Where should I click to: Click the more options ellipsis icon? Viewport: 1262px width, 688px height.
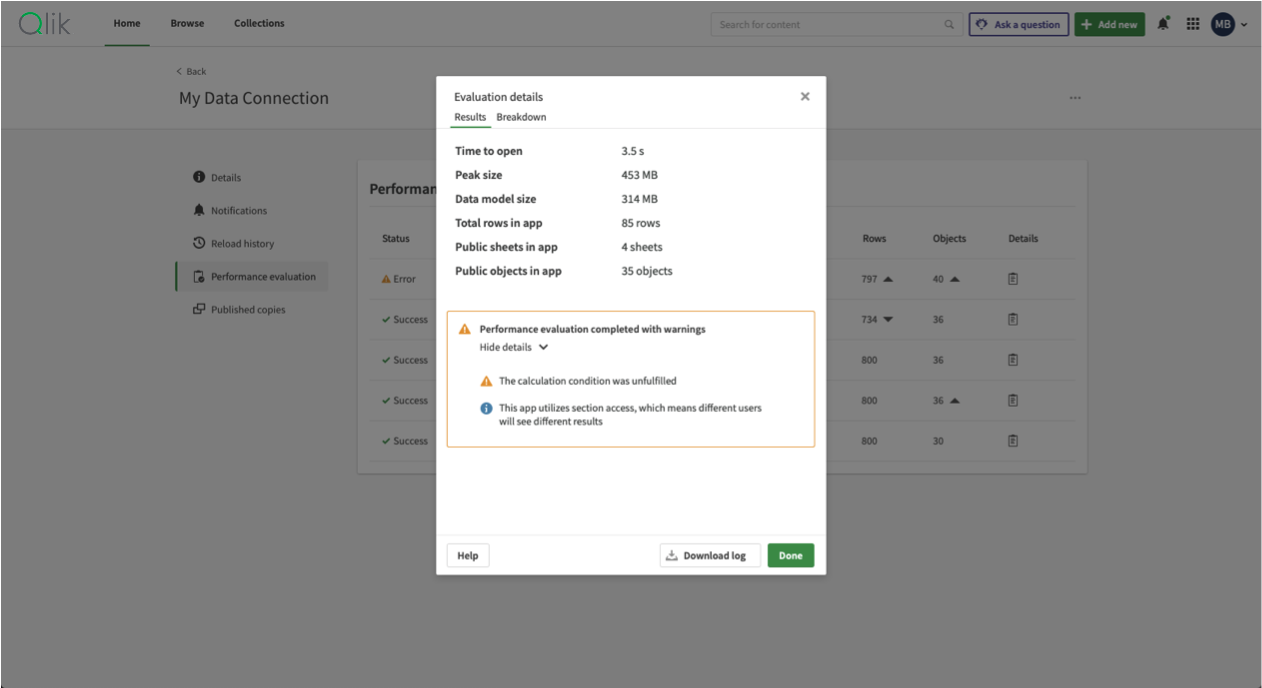(1075, 98)
